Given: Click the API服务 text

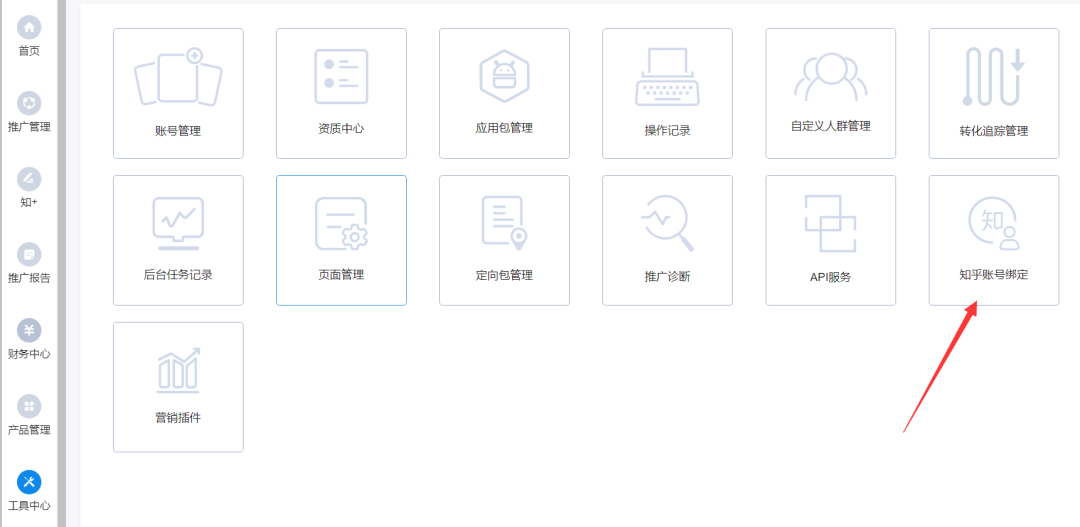Looking at the screenshot, I should (x=831, y=278).
